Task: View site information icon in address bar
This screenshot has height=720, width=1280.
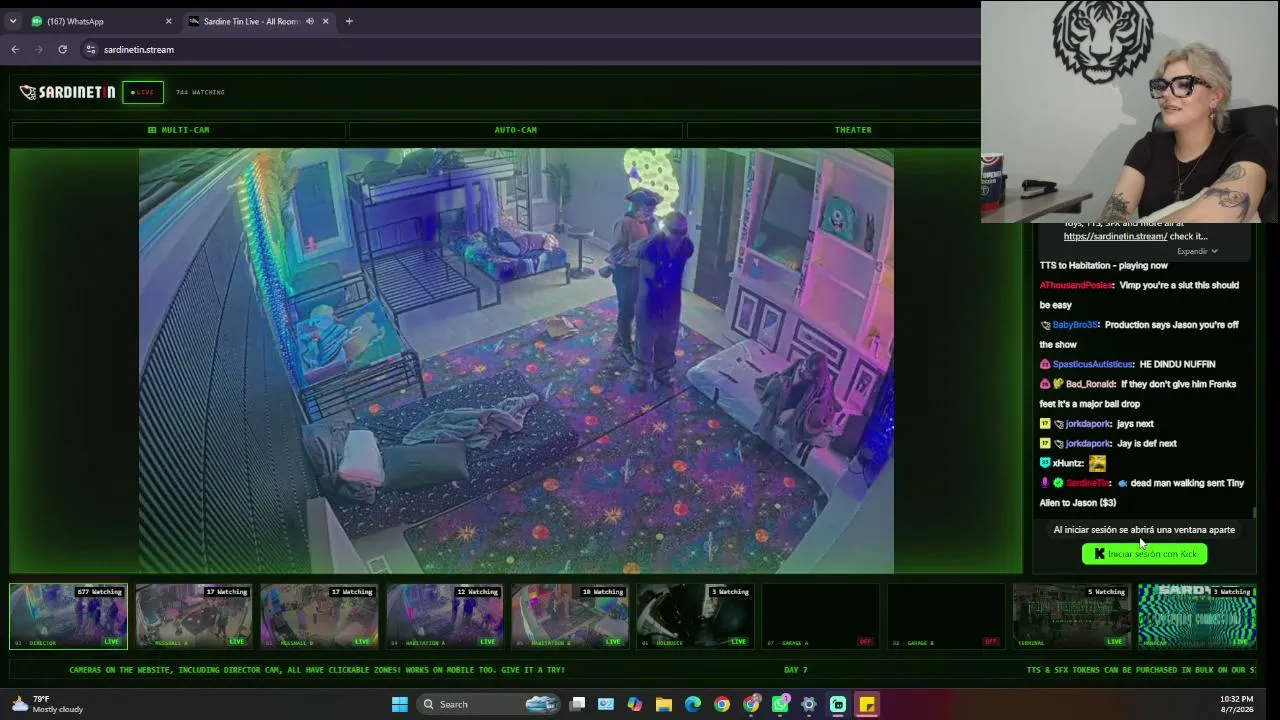Action: (91, 49)
